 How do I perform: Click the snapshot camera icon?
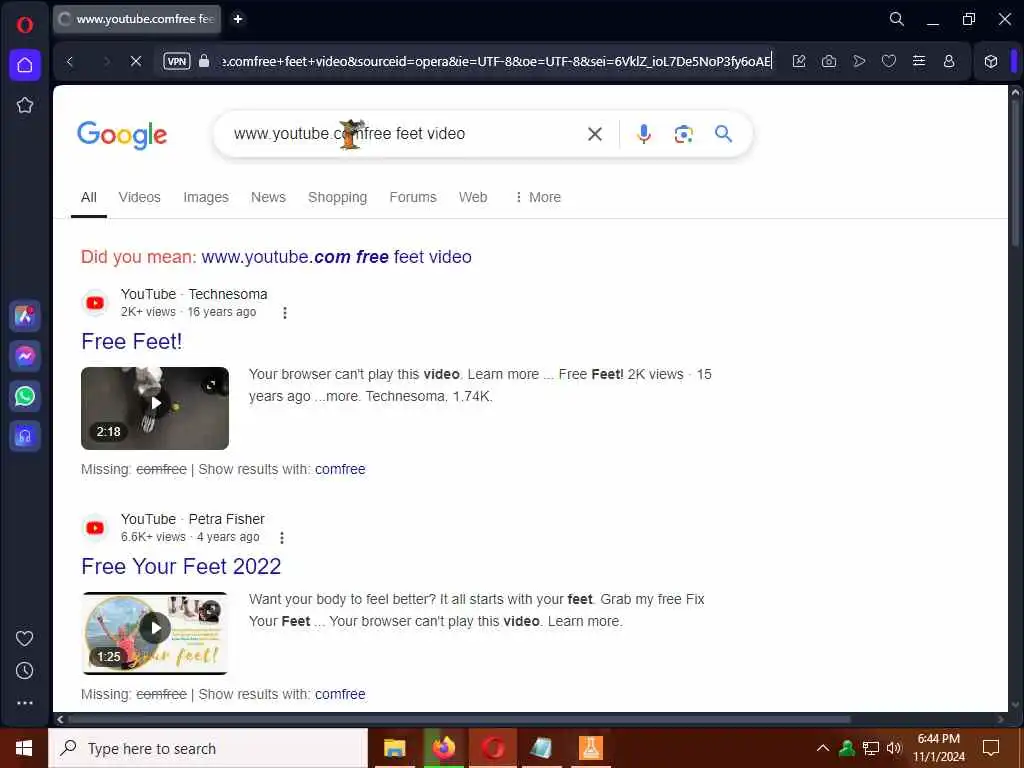click(x=829, y=61)
